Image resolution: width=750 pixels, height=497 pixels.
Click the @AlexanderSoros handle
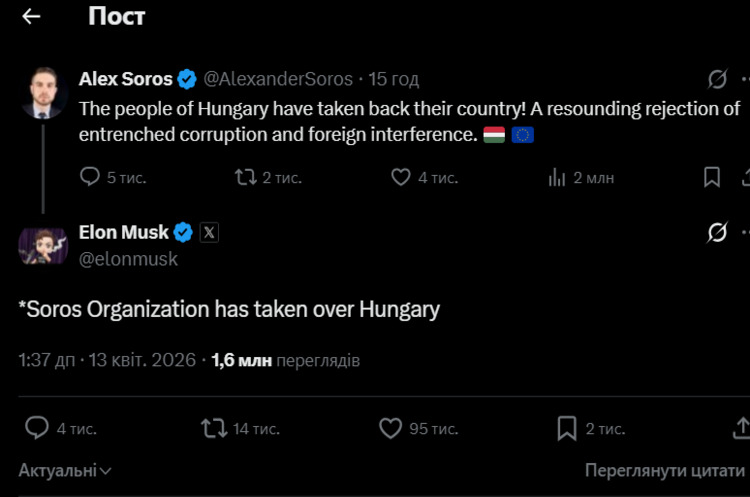(278, 79)
